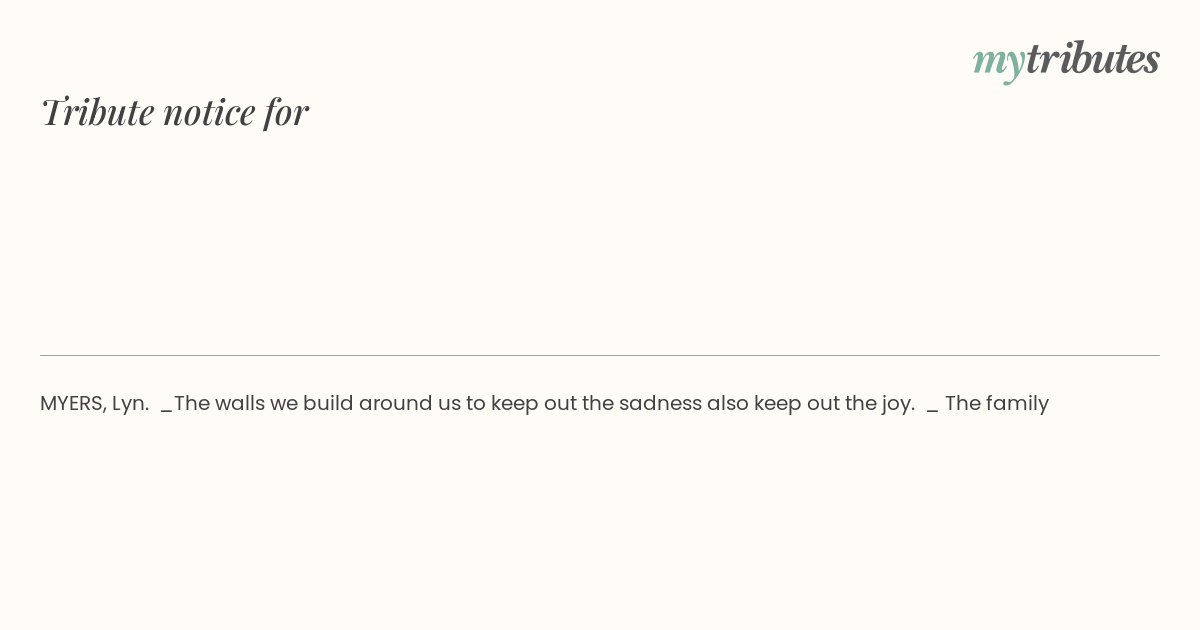Click the word "joy." in the quote
This screenshot has width=1200, height=630.
[894, 404]
